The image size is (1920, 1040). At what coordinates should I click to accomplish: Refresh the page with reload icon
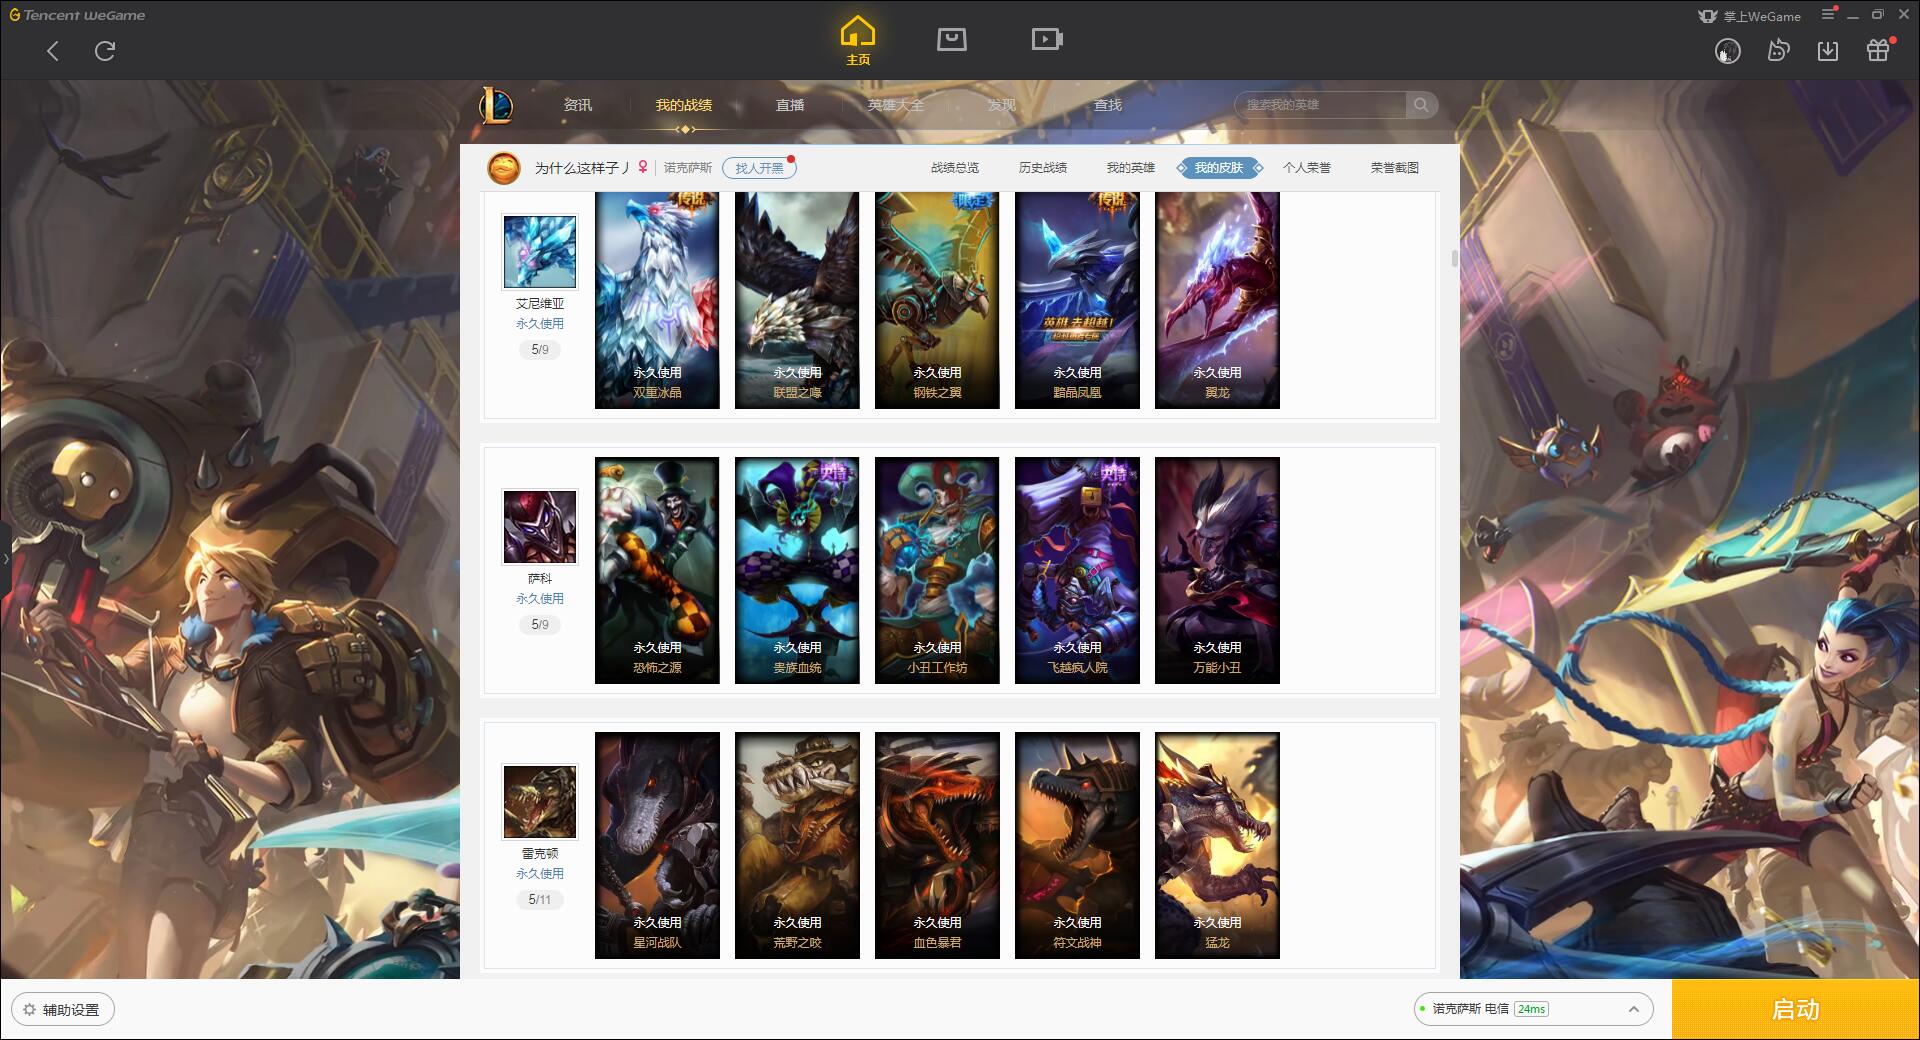tap(105, 51)
